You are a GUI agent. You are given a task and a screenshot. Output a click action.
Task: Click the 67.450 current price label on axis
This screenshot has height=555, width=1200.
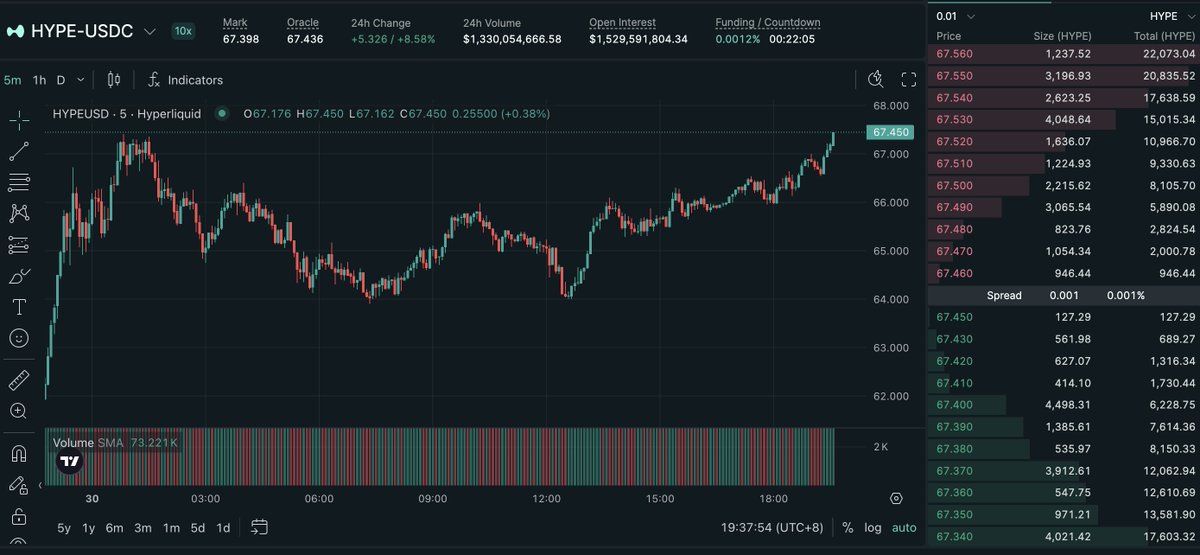890,132
